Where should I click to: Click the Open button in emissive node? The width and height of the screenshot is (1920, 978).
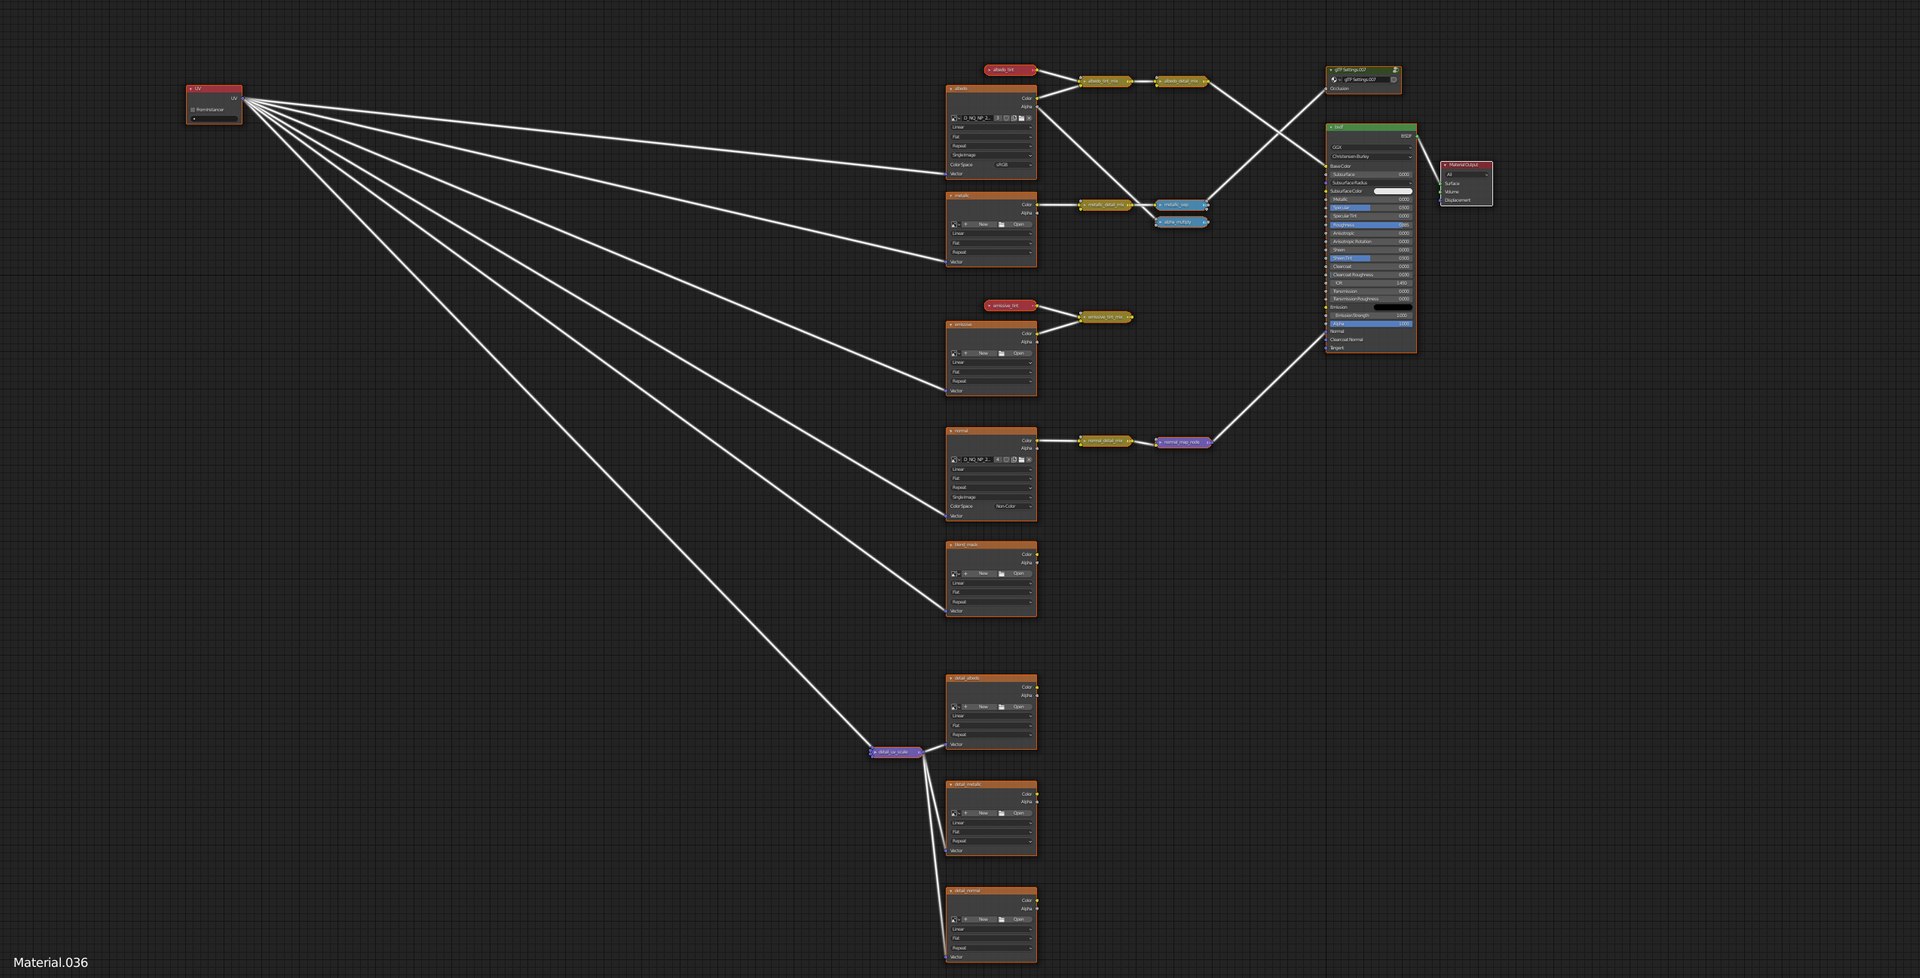tap(1015, 353)
